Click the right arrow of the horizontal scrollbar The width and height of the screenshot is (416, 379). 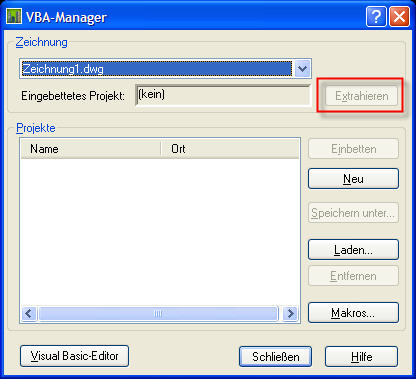290,313
